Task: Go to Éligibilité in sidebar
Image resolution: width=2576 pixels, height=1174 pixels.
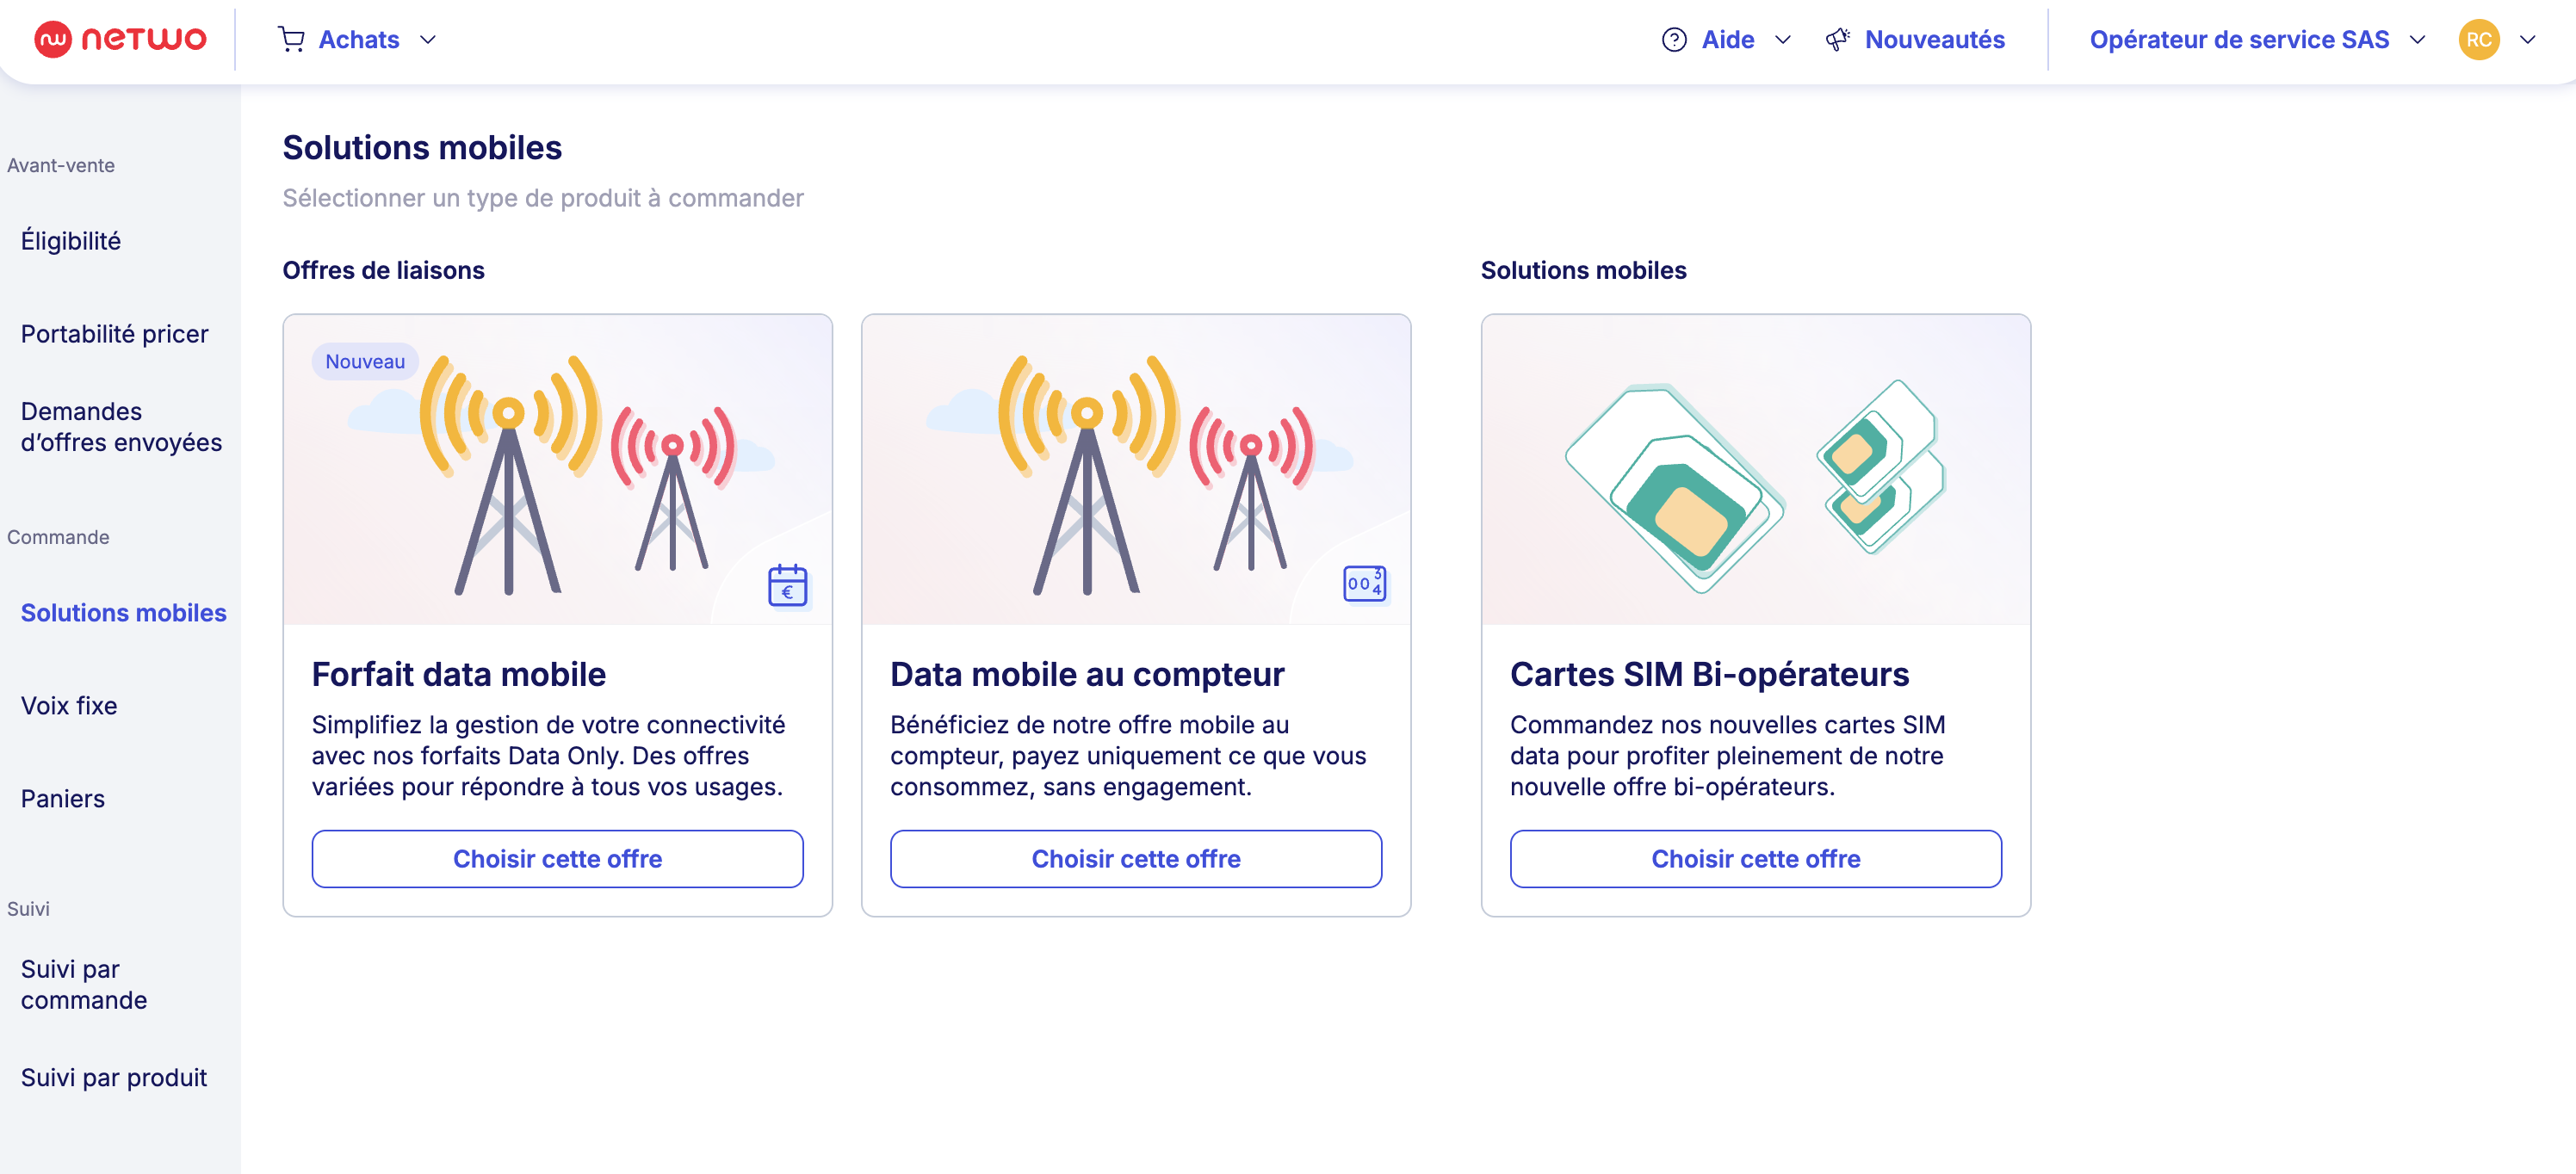Action: [x=71, y=241]
